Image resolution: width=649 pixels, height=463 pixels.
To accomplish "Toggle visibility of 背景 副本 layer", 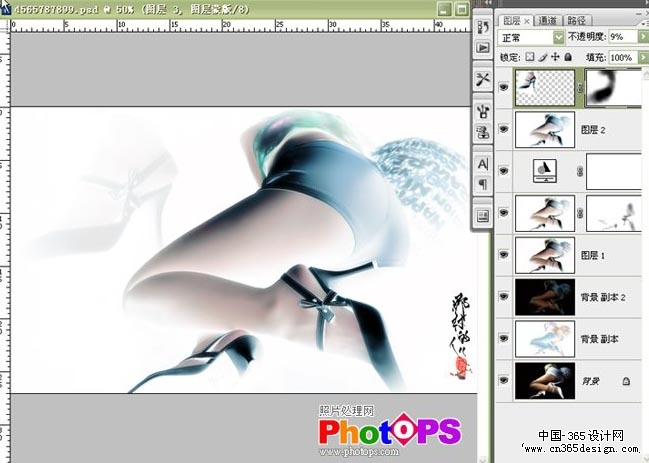I will [503, 338].
